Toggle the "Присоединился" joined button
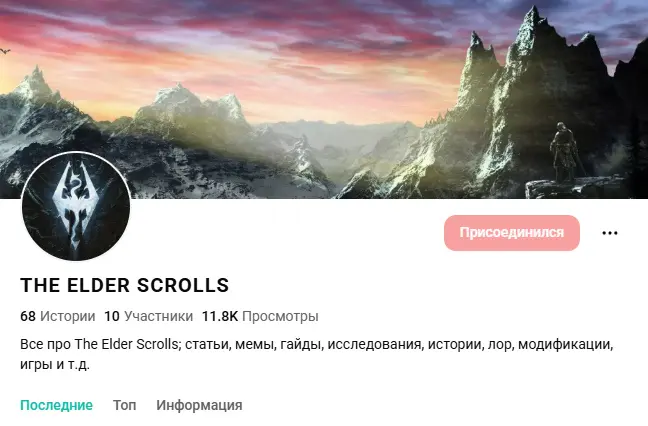The width and height of the screenshot is (648, 426). [512, 233]
